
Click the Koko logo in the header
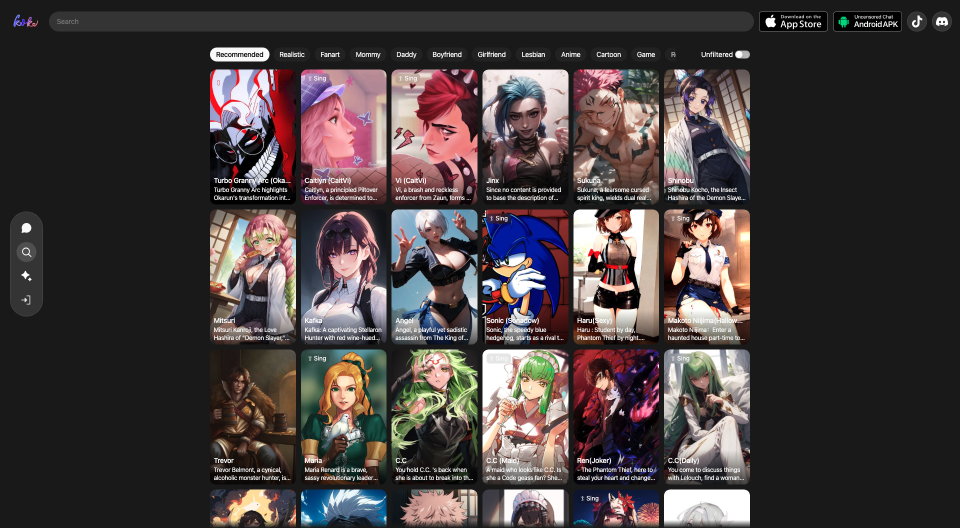[x=26, y=21]
